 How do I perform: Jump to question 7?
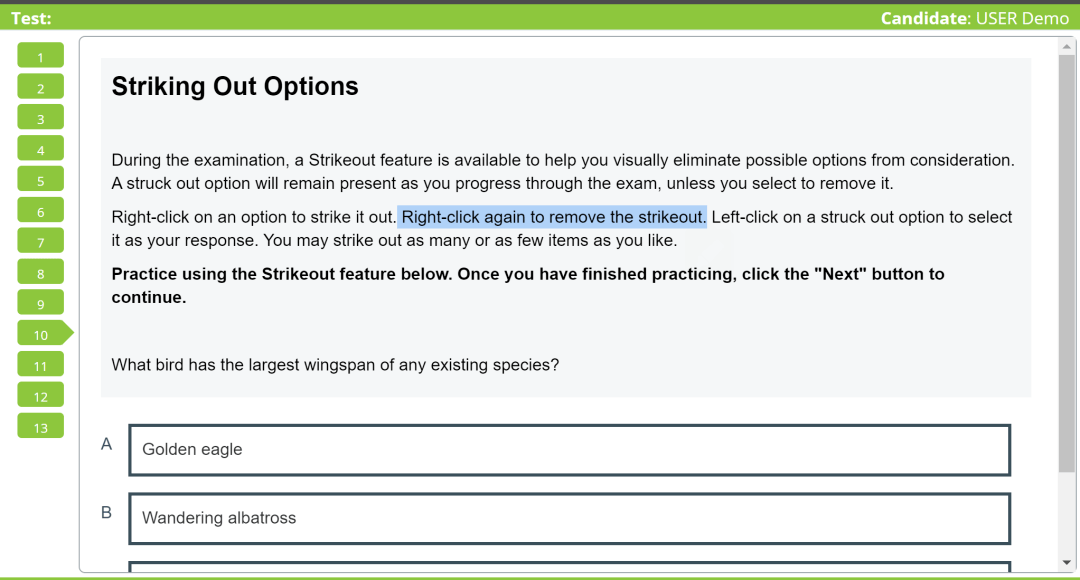click(41, 241)
